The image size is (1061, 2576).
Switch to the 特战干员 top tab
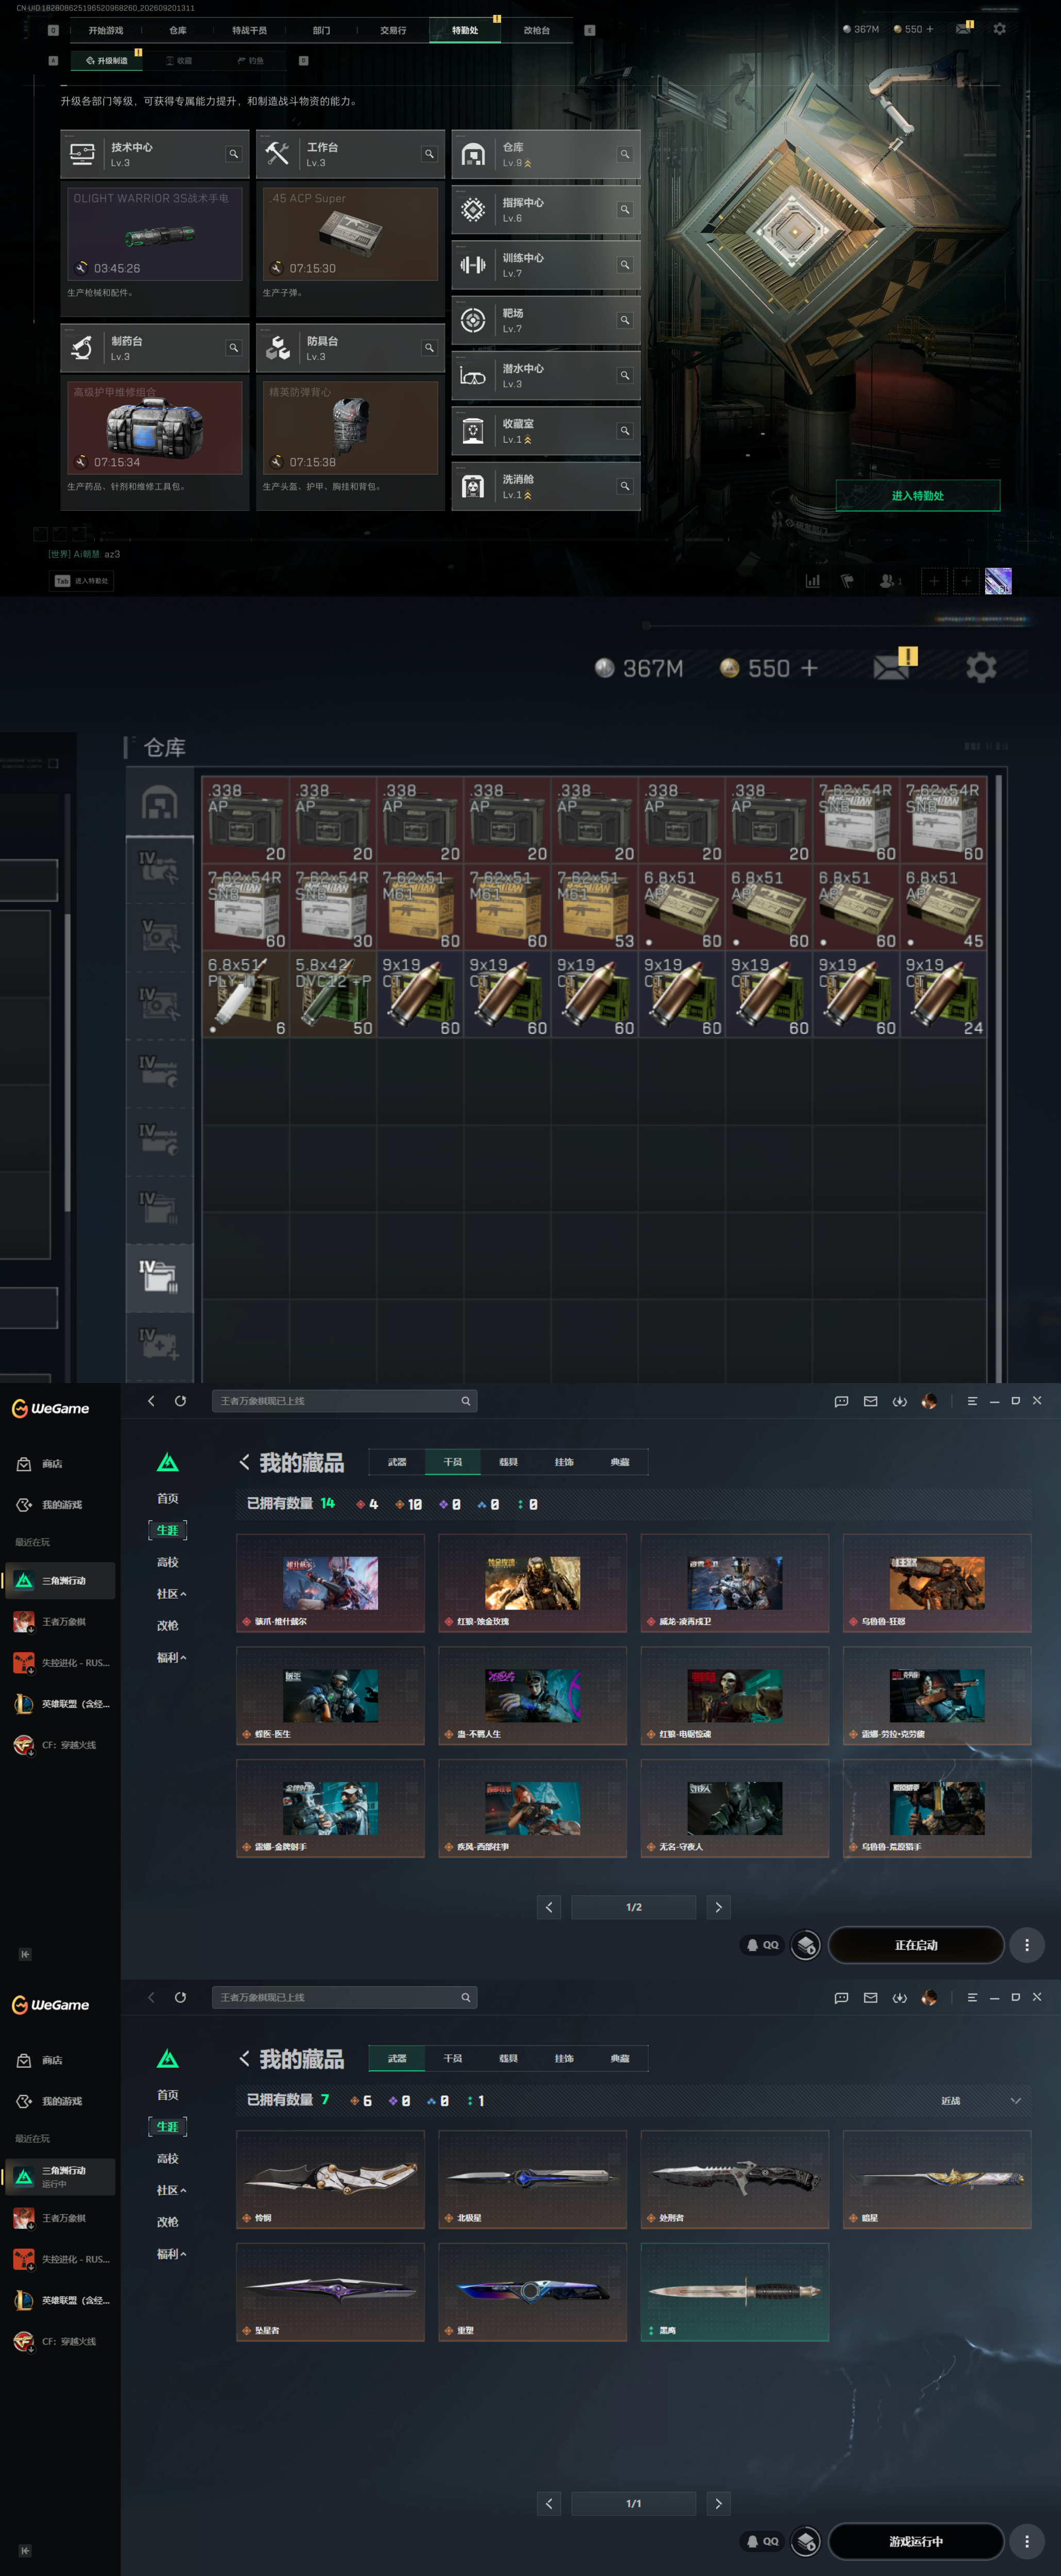coord(249,30)
